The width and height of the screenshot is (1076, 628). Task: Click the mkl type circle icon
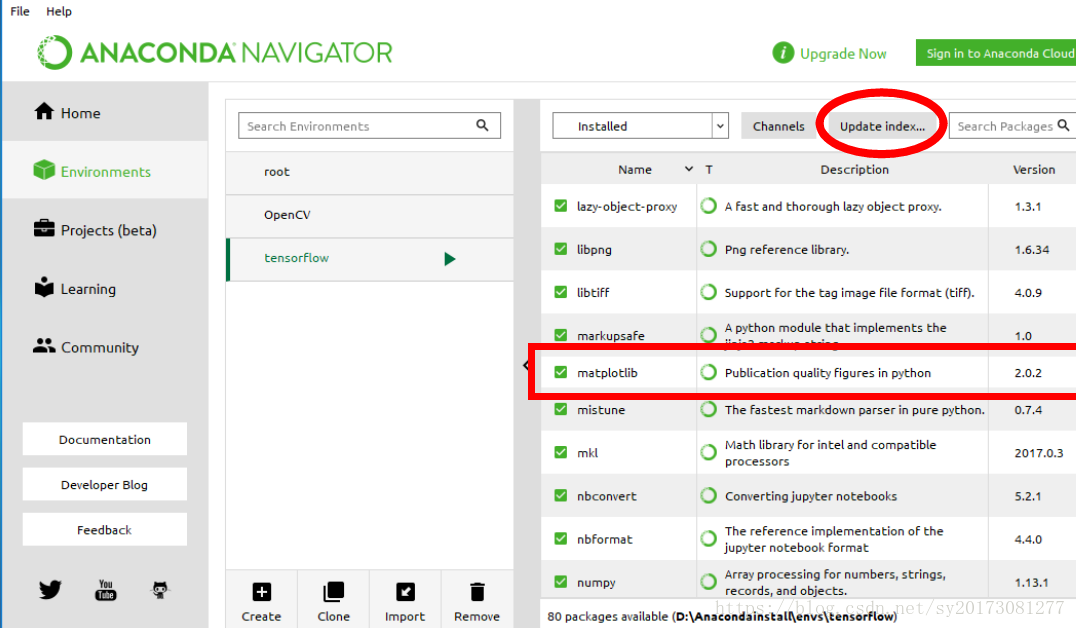click(x=708, y=452)
